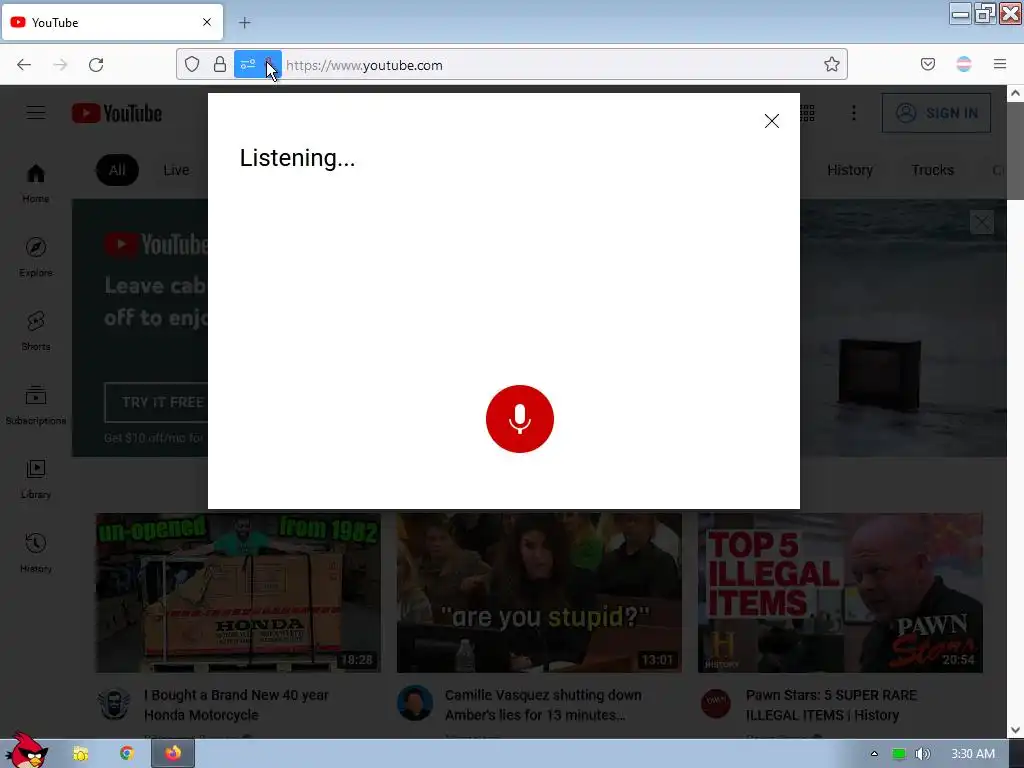Click the browser forward arrow
Viewport: 1024px width, 768px height.
[x=60, y=65]
